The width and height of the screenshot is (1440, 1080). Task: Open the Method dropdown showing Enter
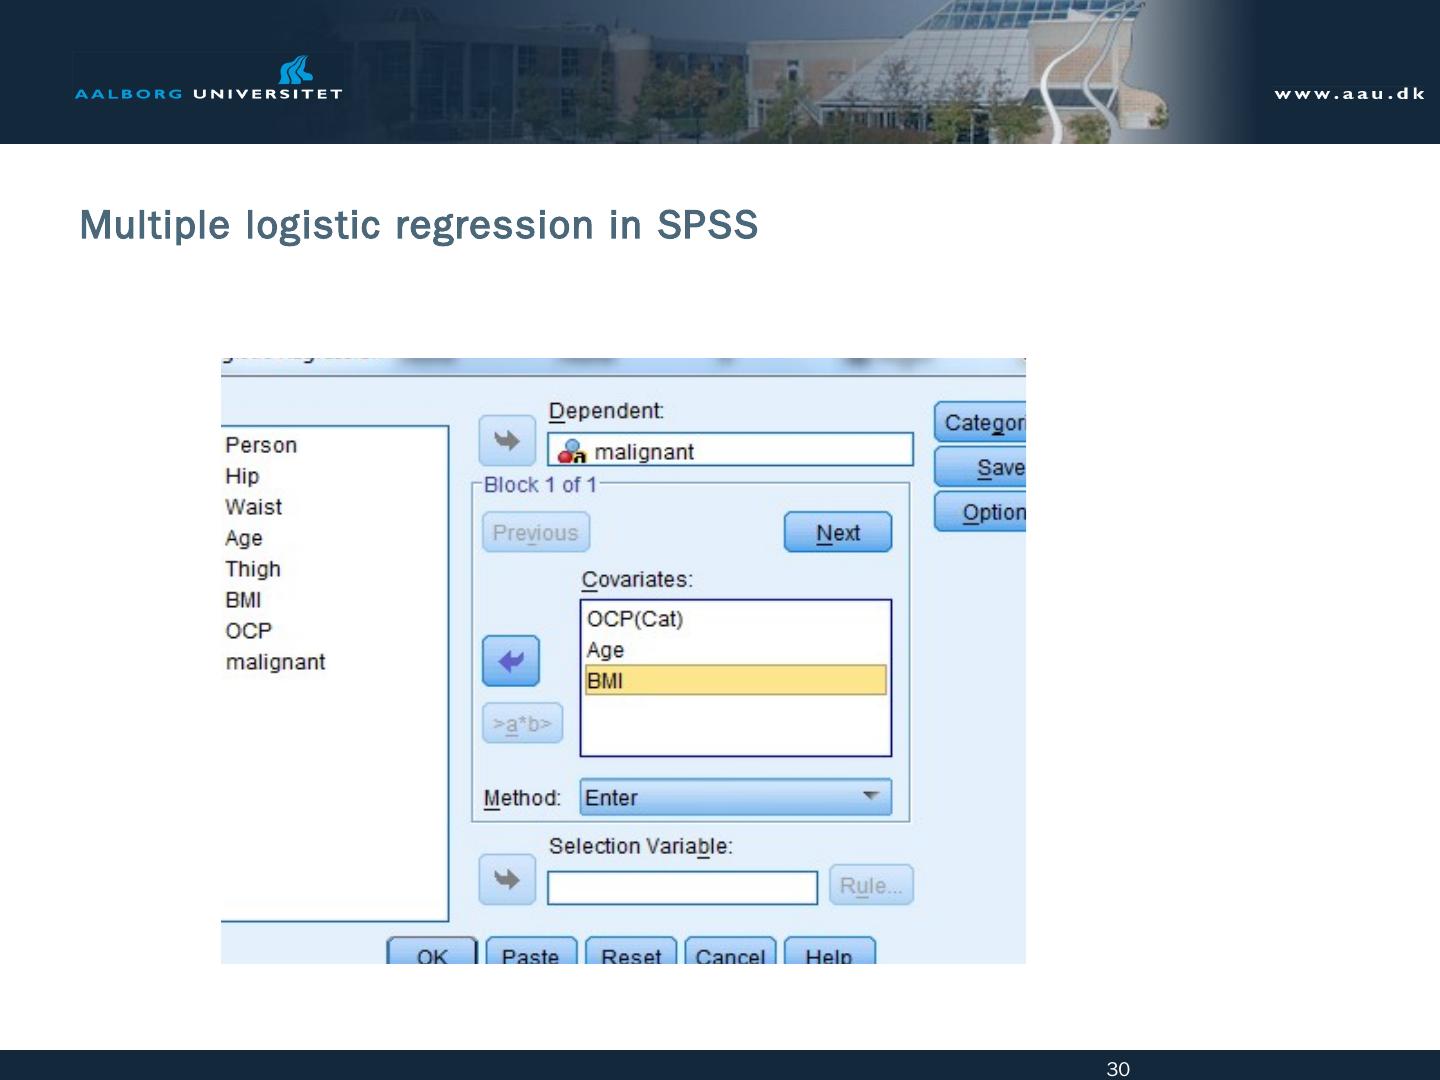735,797
